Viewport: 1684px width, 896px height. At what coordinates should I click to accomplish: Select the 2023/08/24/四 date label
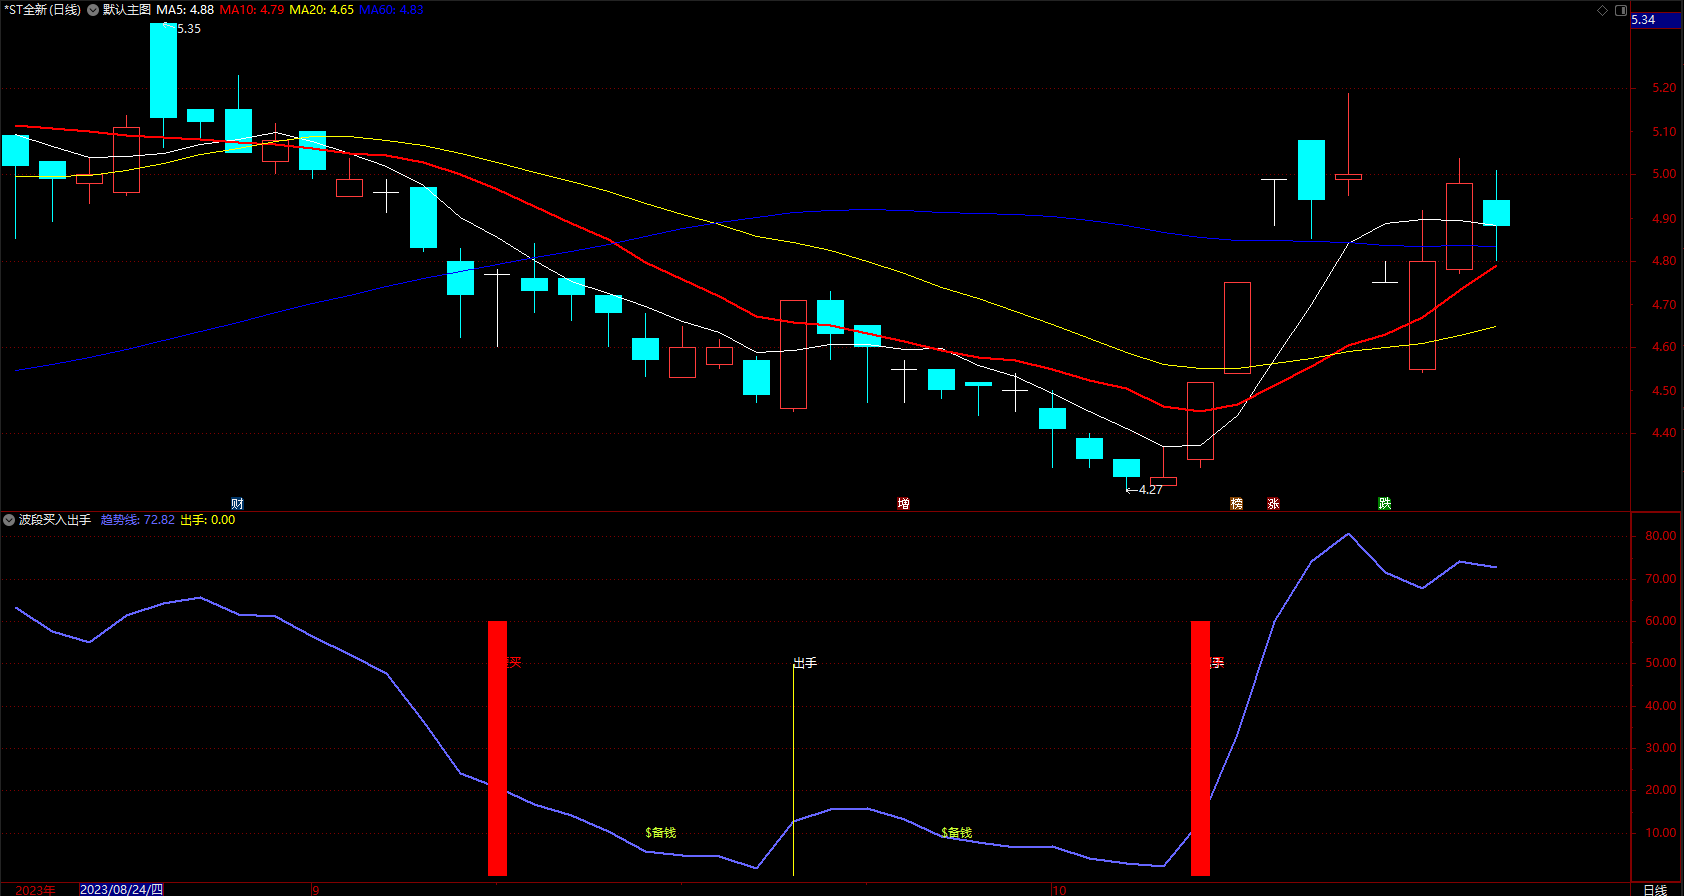(x=121, y=889)
